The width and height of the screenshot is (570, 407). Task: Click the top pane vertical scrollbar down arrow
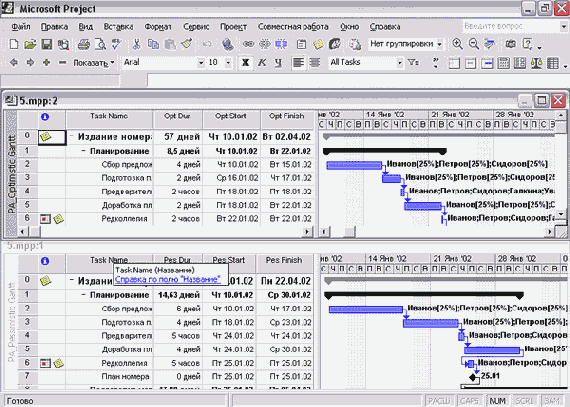(561, 214)
